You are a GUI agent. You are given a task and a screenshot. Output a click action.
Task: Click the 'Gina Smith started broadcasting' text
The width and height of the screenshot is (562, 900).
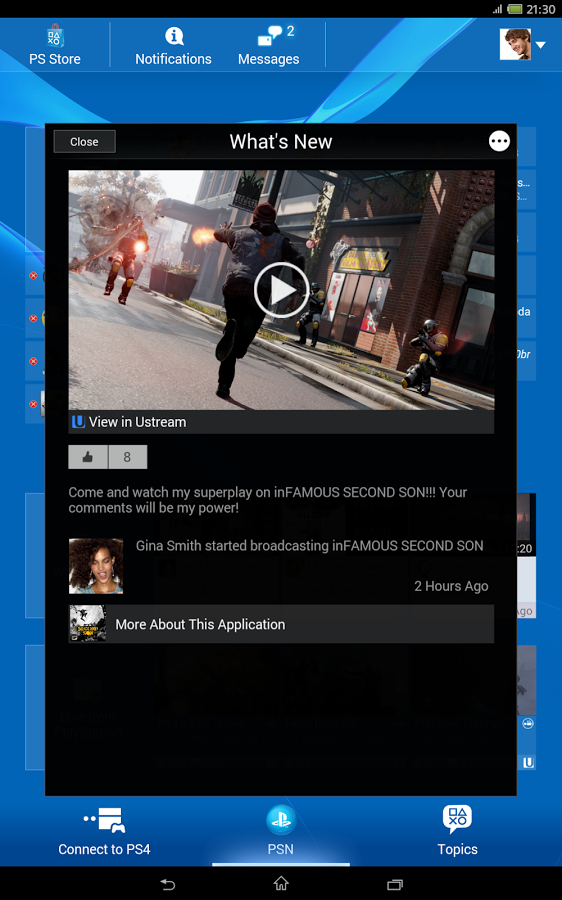click(x=309, y=546)
